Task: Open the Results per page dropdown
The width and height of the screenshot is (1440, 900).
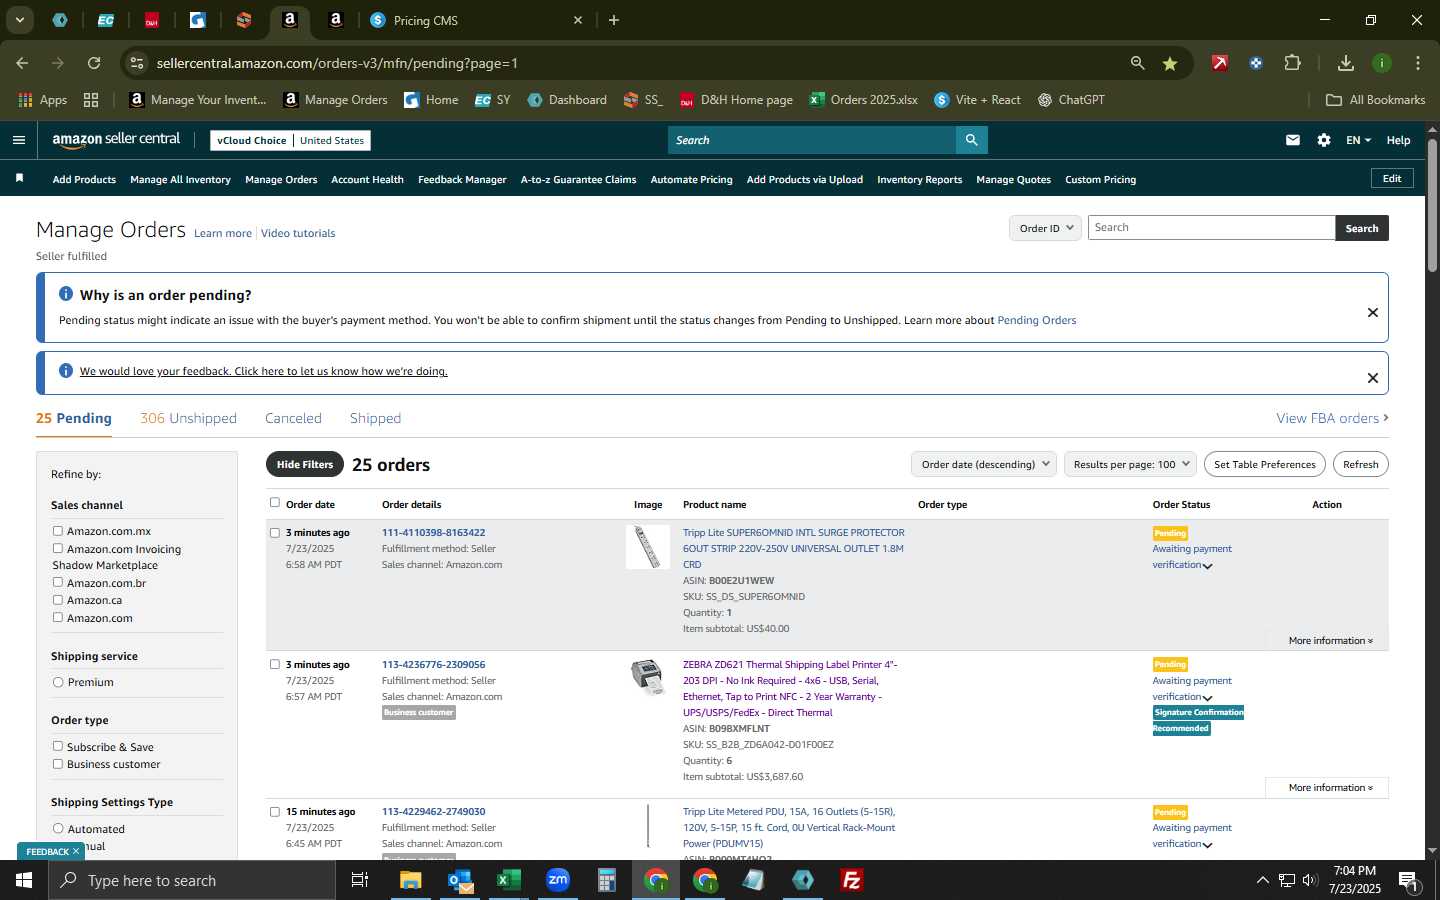Action: click(1130, 464)
